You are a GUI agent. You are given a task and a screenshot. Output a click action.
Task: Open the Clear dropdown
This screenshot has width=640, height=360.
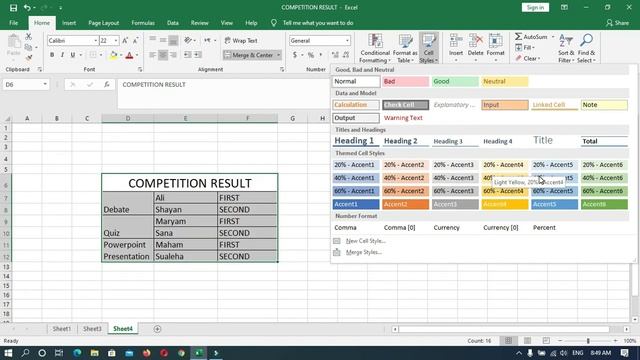point(528,58)
